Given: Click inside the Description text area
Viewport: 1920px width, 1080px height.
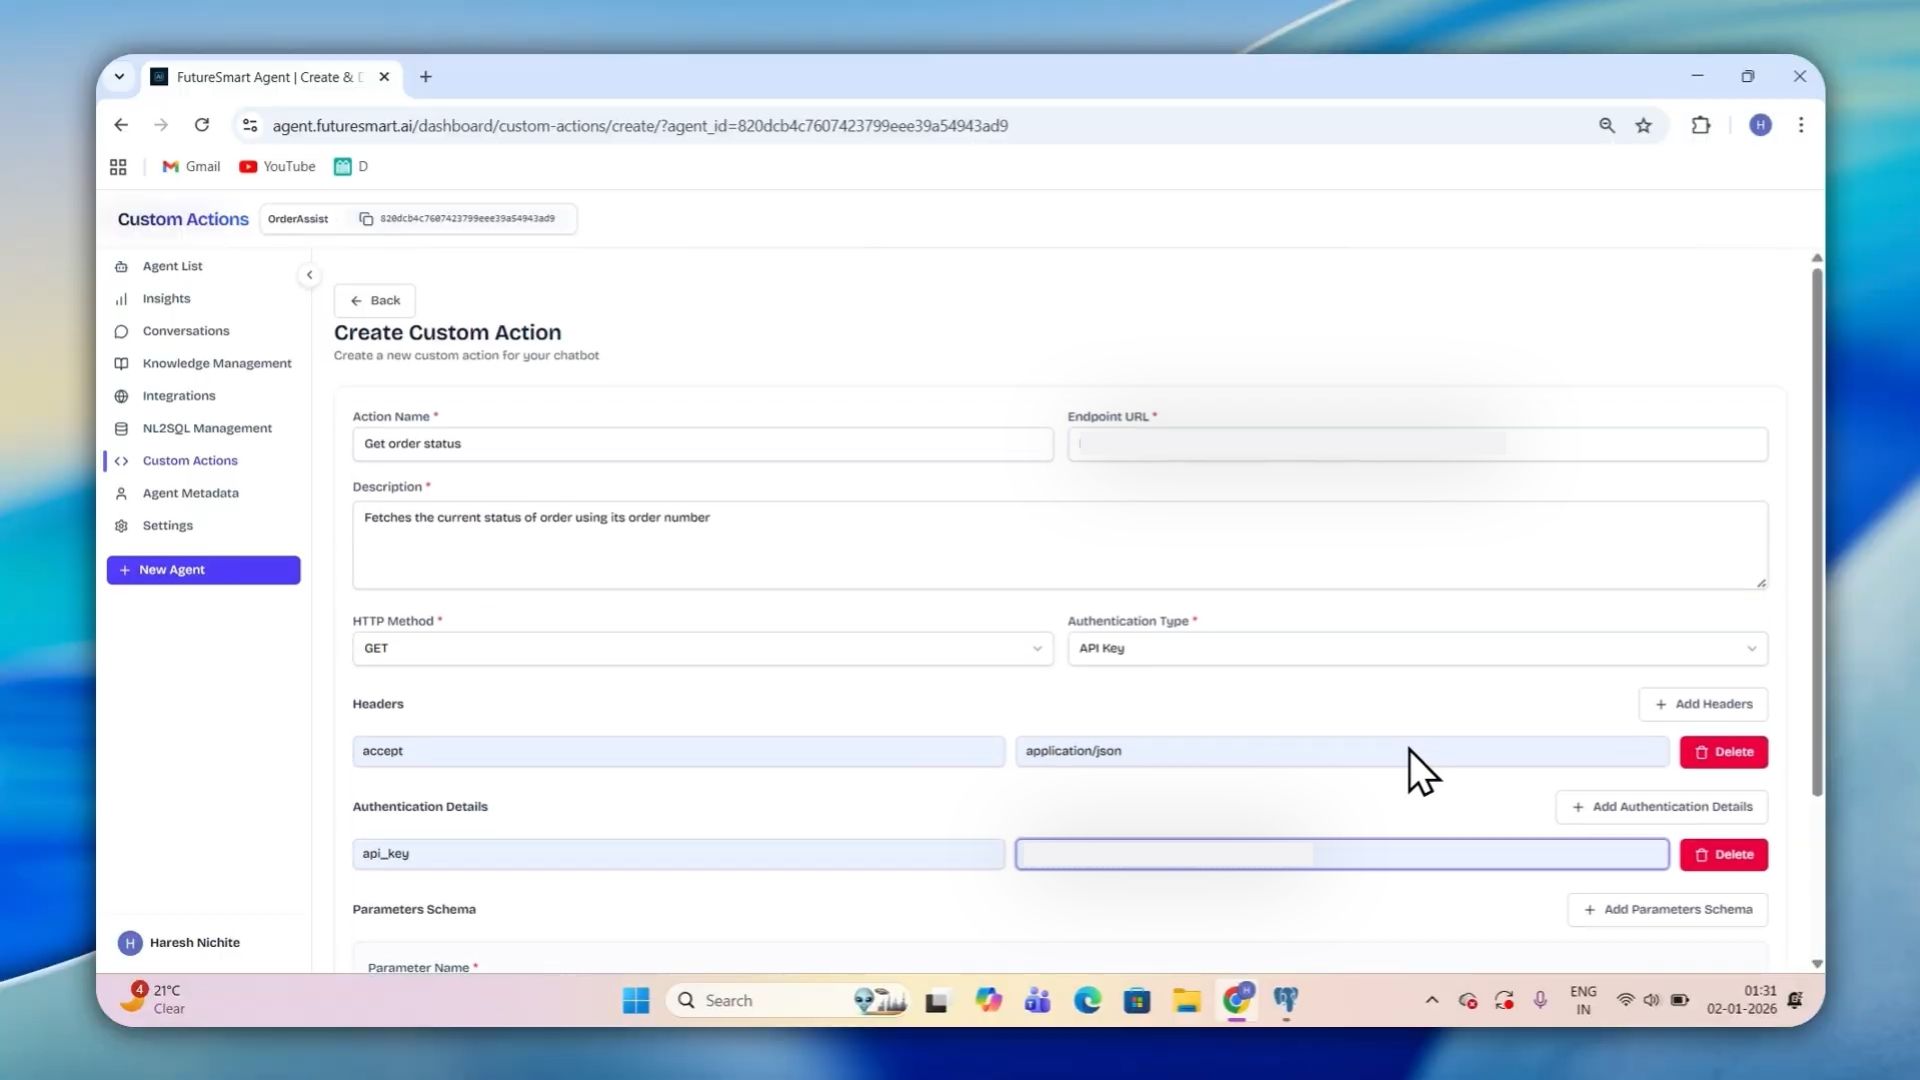Looking at the screenshot, I should (x=1060, y=545).
